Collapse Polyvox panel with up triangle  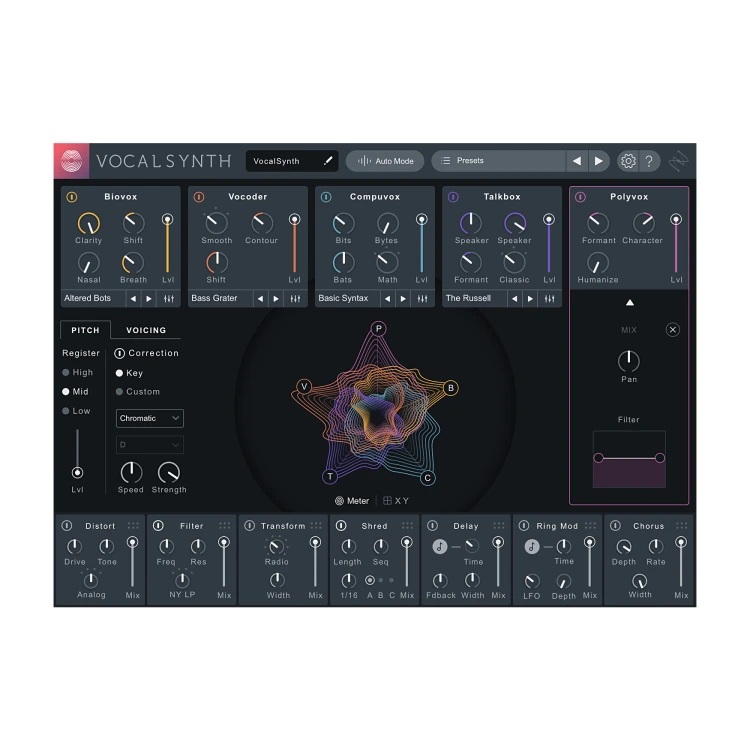click(630, 302)
